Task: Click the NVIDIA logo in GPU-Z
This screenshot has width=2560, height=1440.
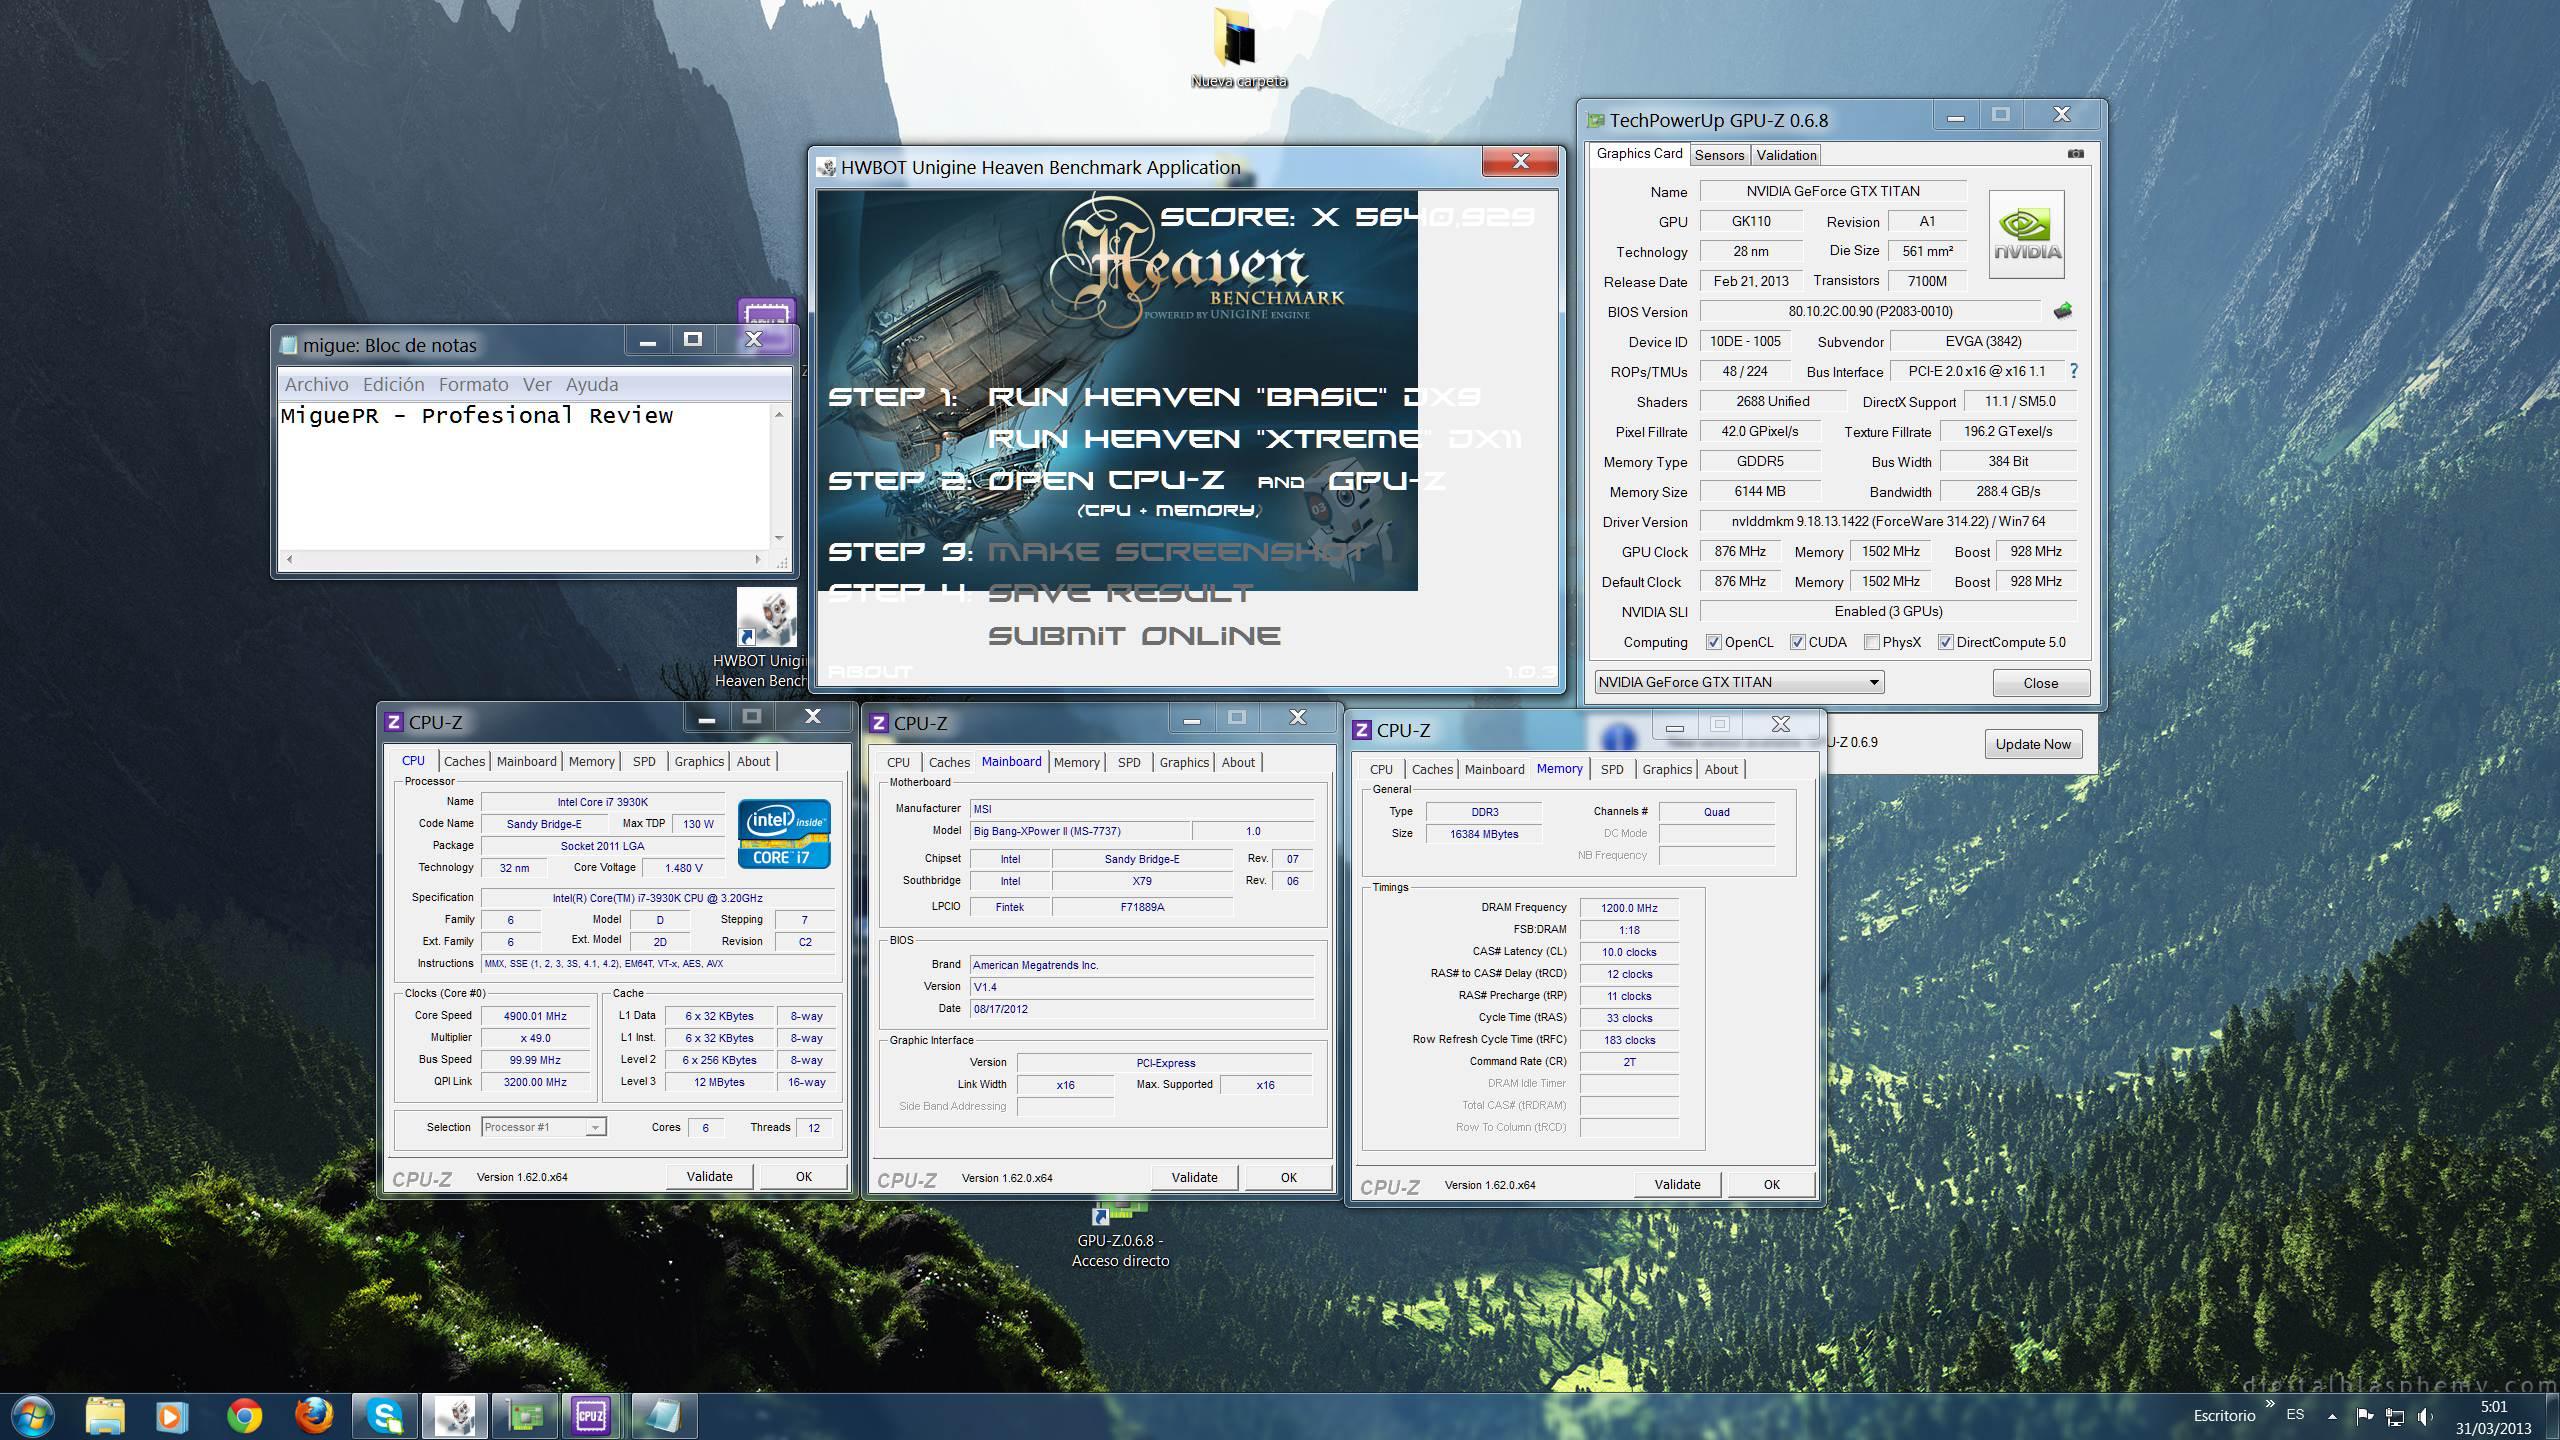Action: [2026, 234]
